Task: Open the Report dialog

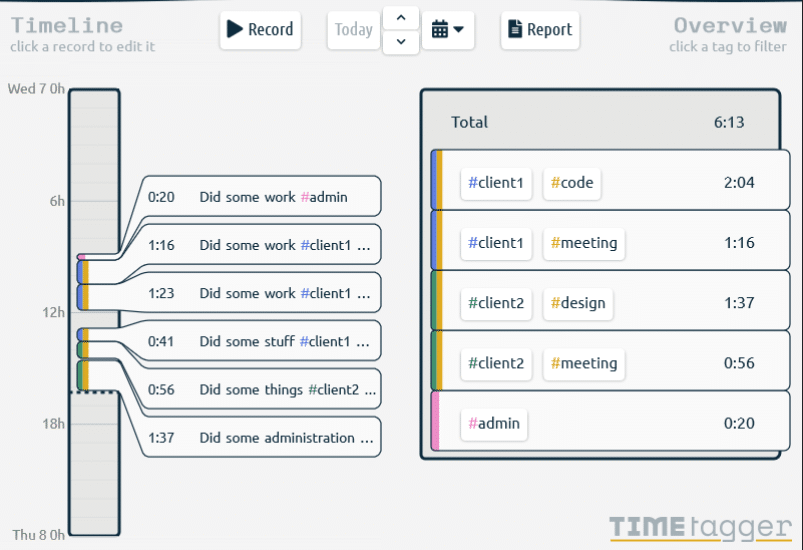Action: [x=540, y=30]
